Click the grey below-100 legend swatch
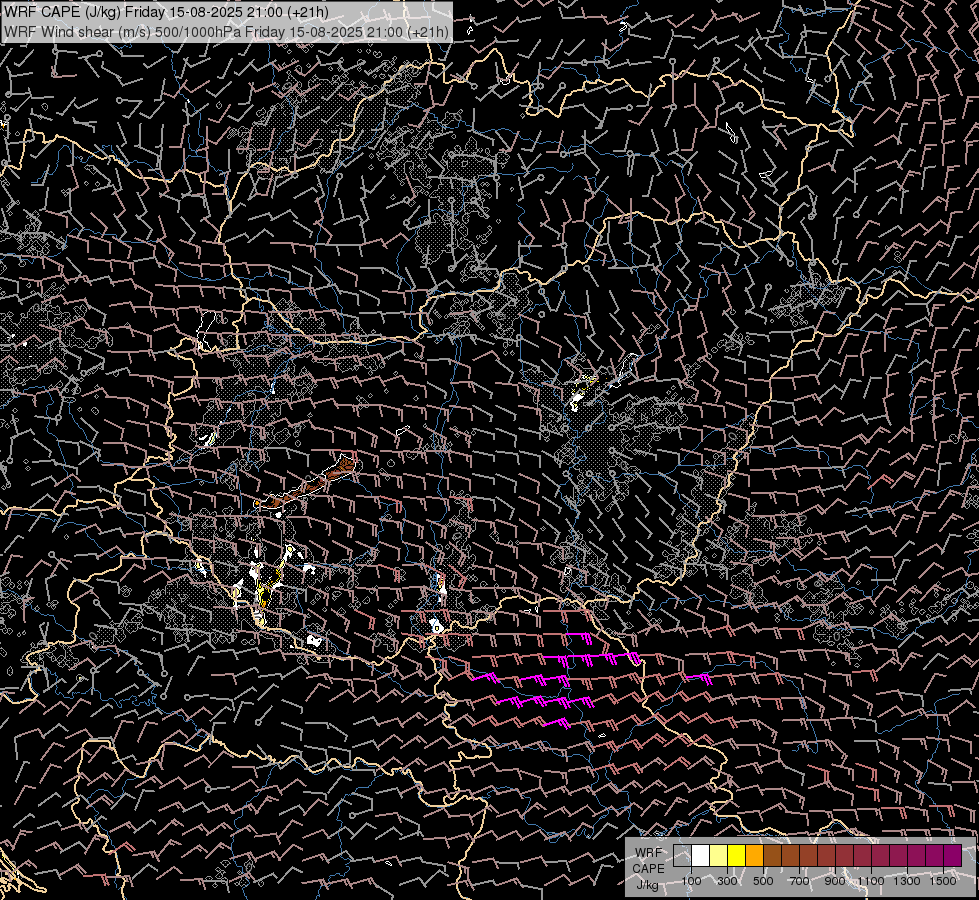Screen dimensions: 979x900 coord(682,855)
